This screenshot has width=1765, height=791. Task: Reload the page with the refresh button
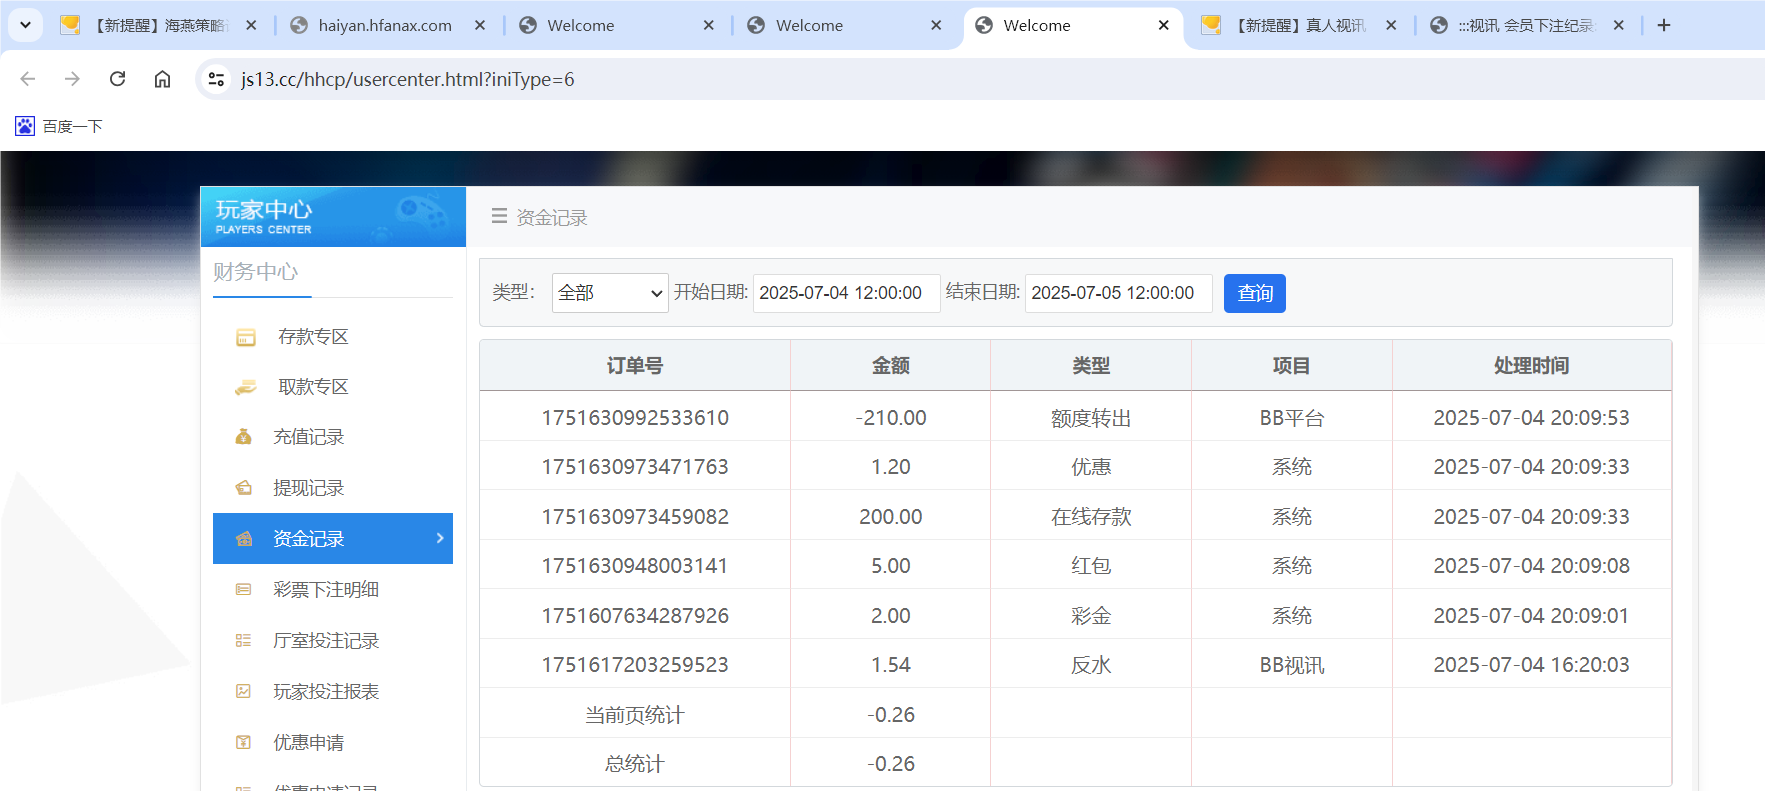click(x=117, y=79)
